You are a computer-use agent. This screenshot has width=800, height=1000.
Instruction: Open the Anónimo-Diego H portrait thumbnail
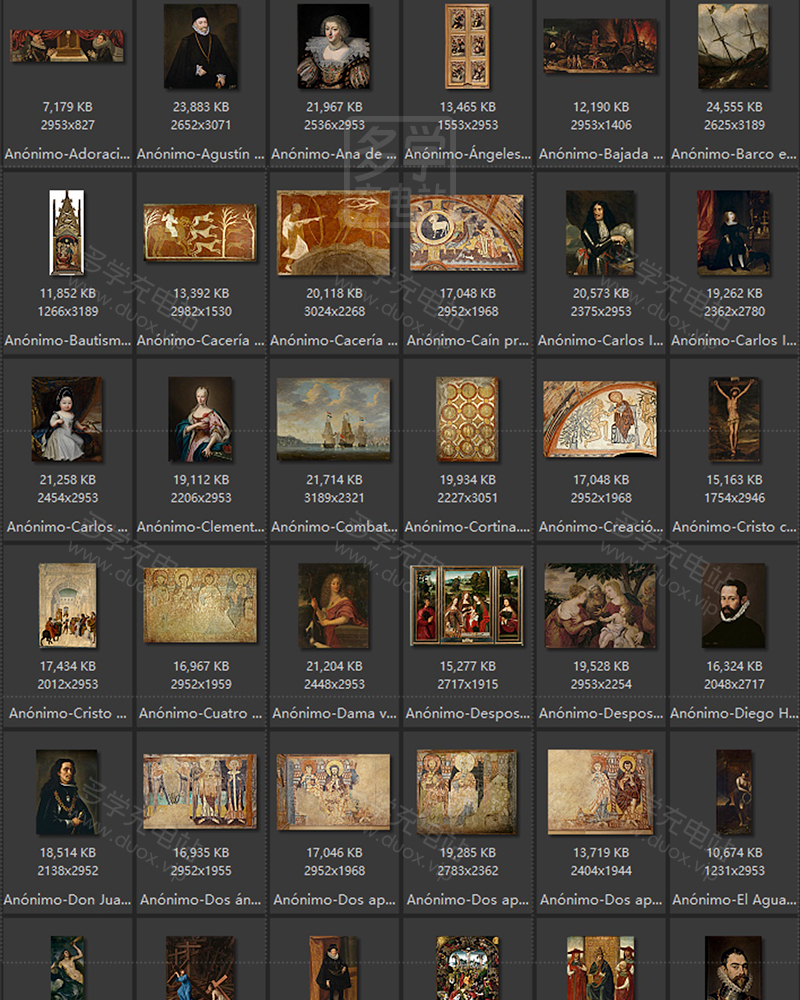(x=733, y=605)
